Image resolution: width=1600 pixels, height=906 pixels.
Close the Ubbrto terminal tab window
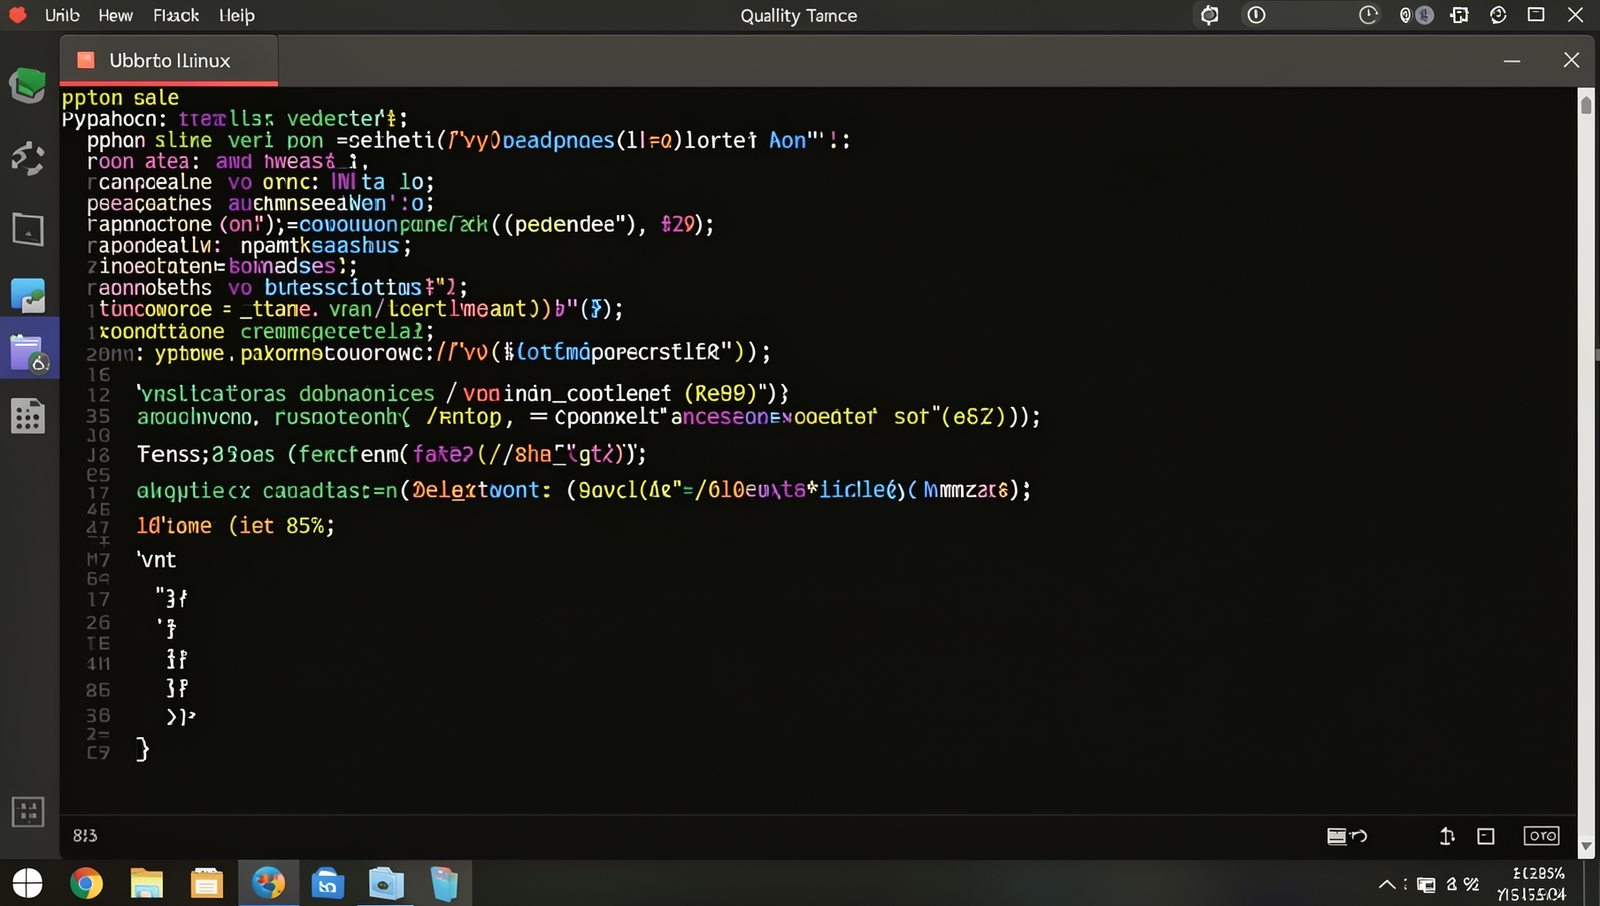pyautogui.click(x=1571, y=60)
